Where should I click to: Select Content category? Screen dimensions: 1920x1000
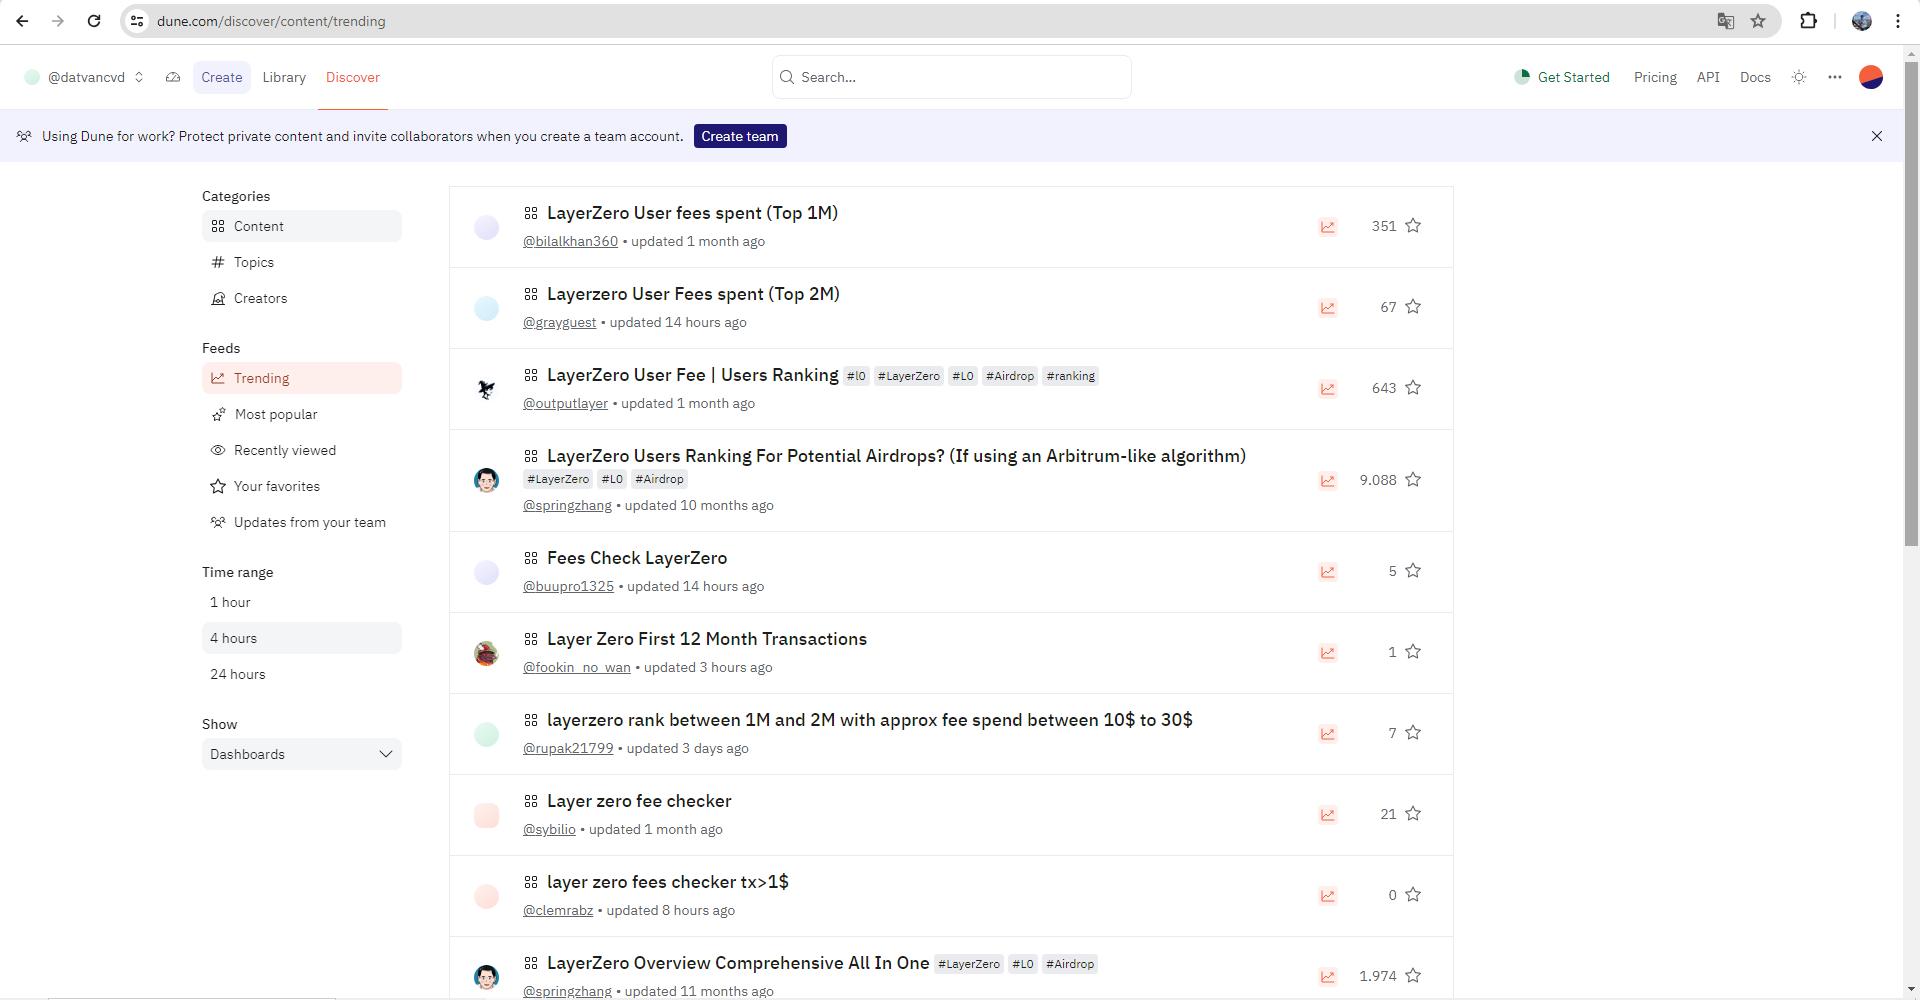click(x=301, y=226)
